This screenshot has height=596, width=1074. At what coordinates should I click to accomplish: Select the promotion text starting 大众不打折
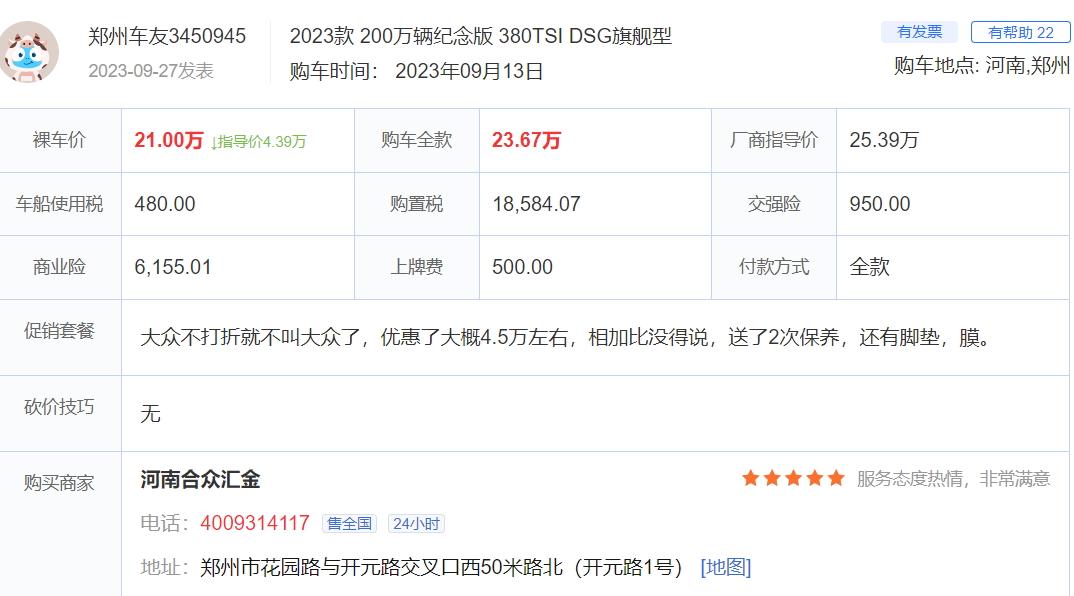click(x=566, y=338)
